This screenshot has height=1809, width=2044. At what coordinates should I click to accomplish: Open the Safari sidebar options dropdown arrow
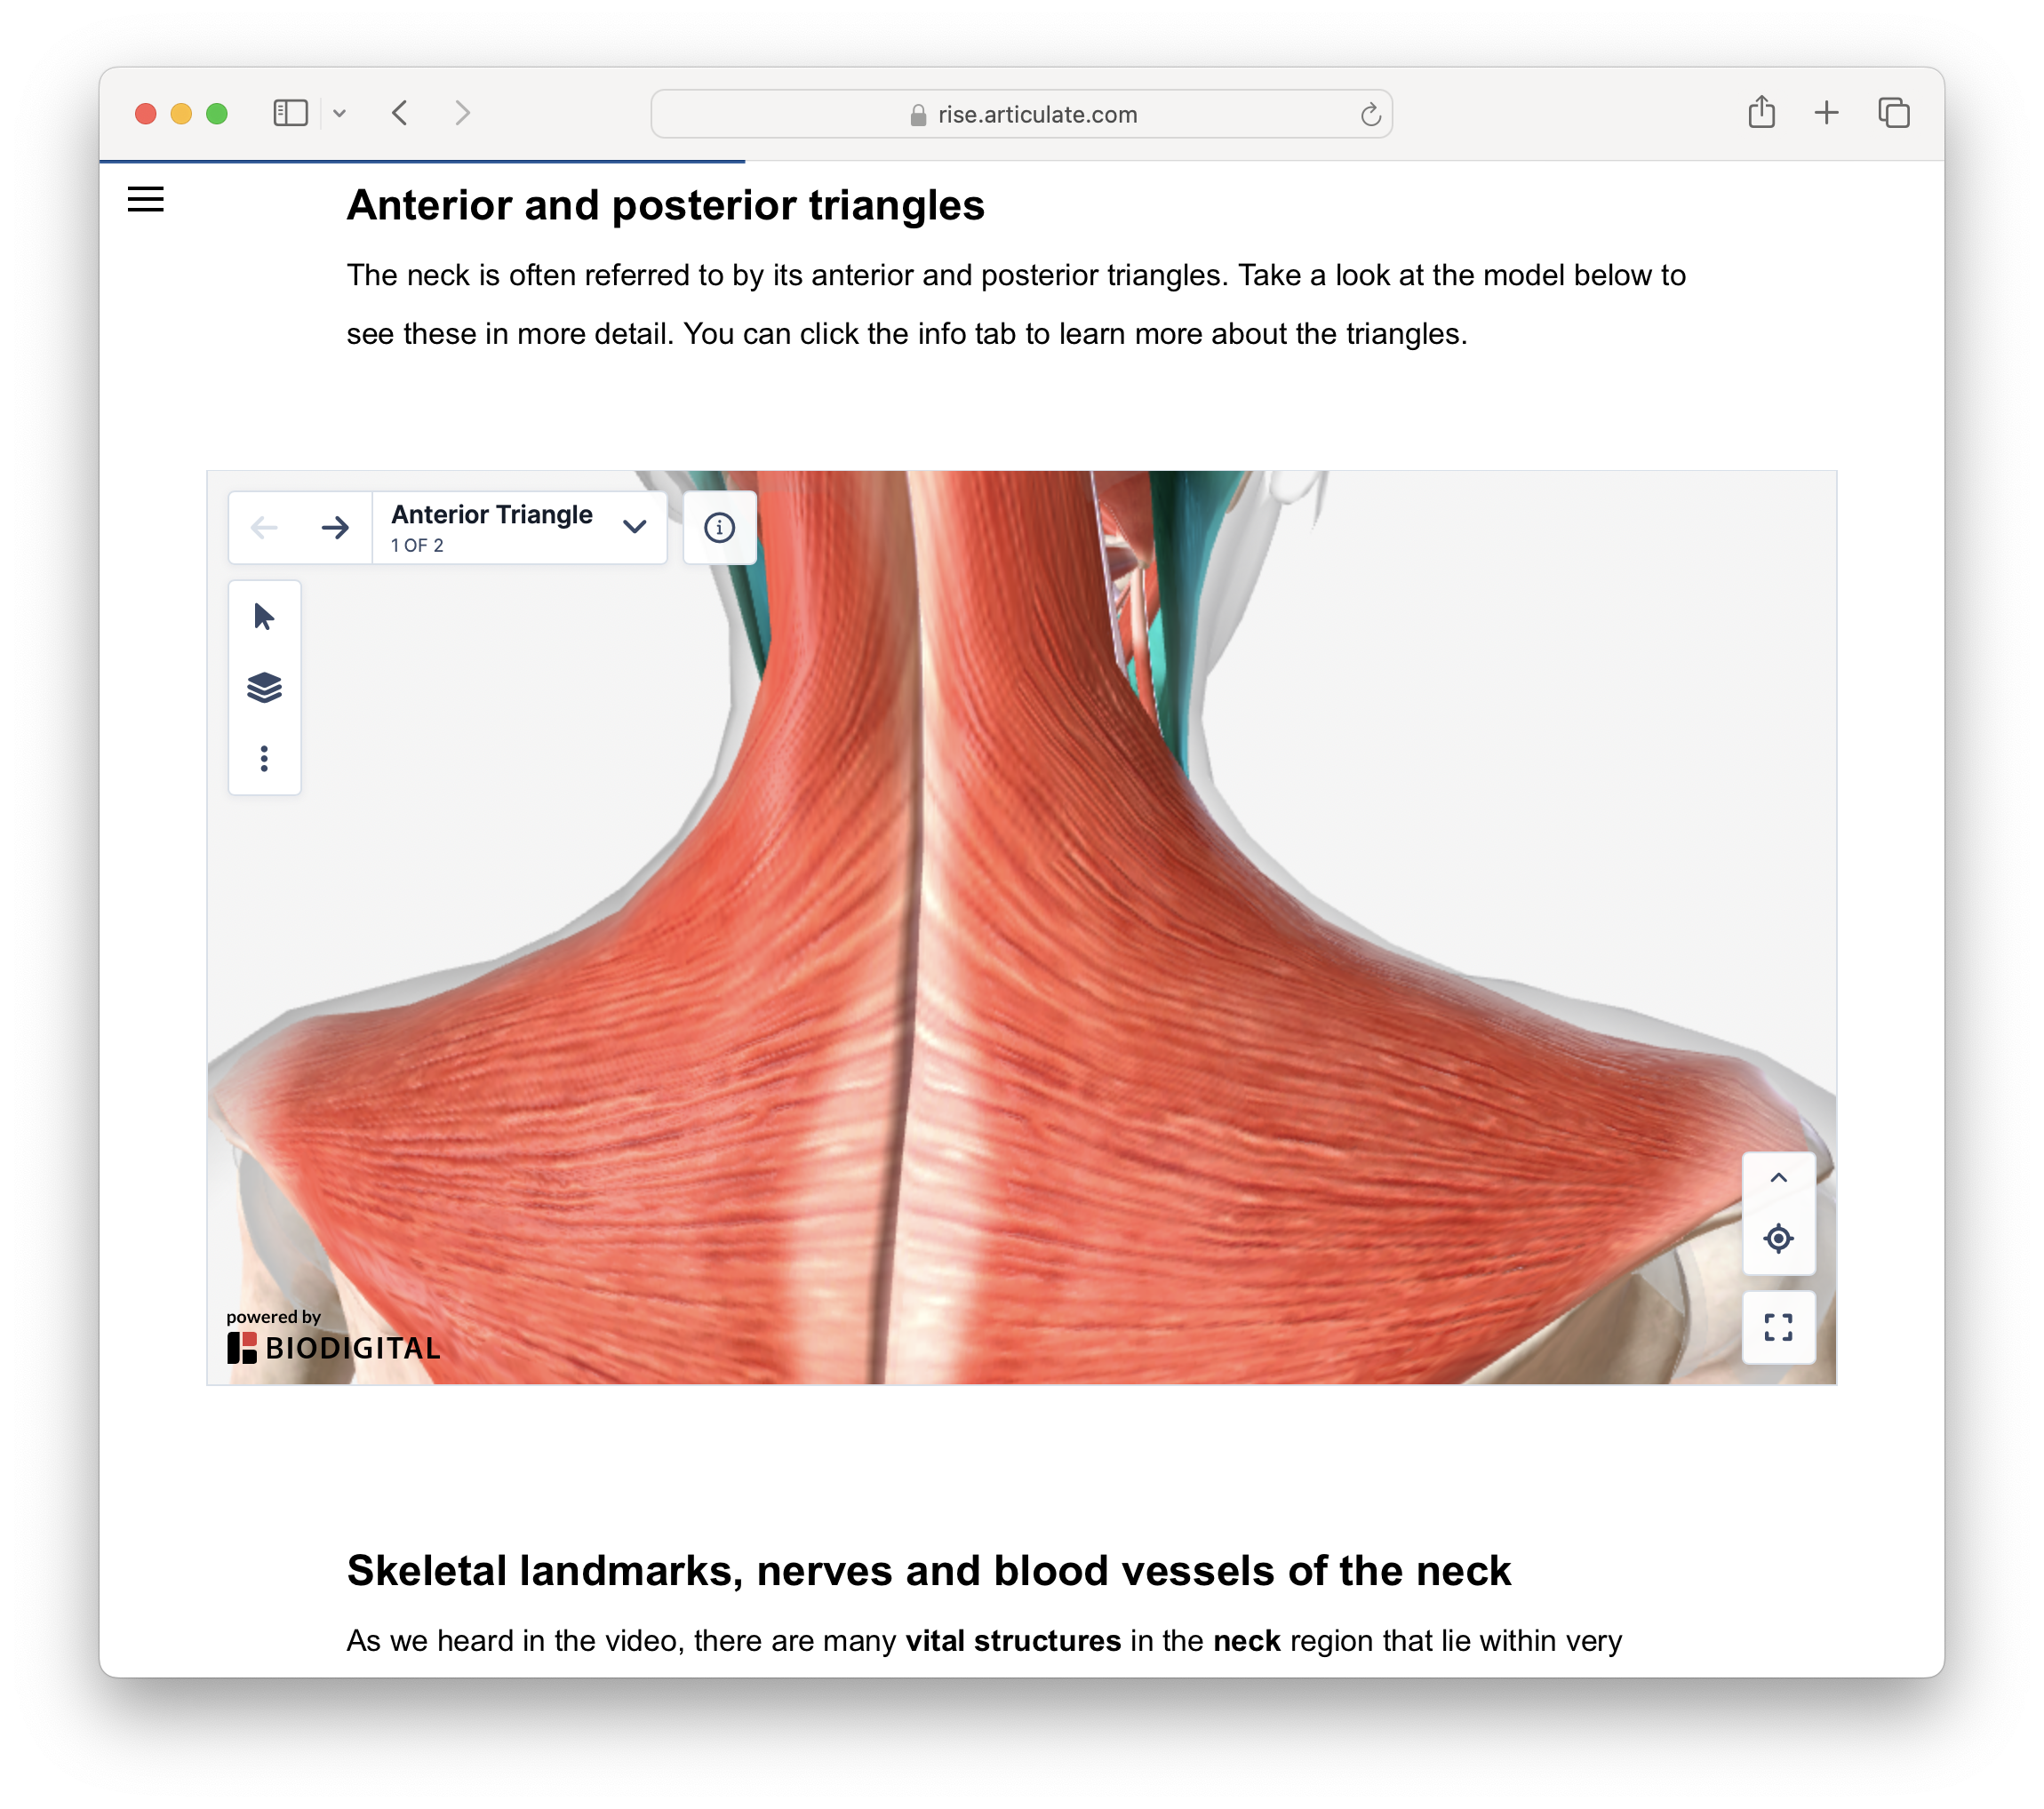pos(340,114)
